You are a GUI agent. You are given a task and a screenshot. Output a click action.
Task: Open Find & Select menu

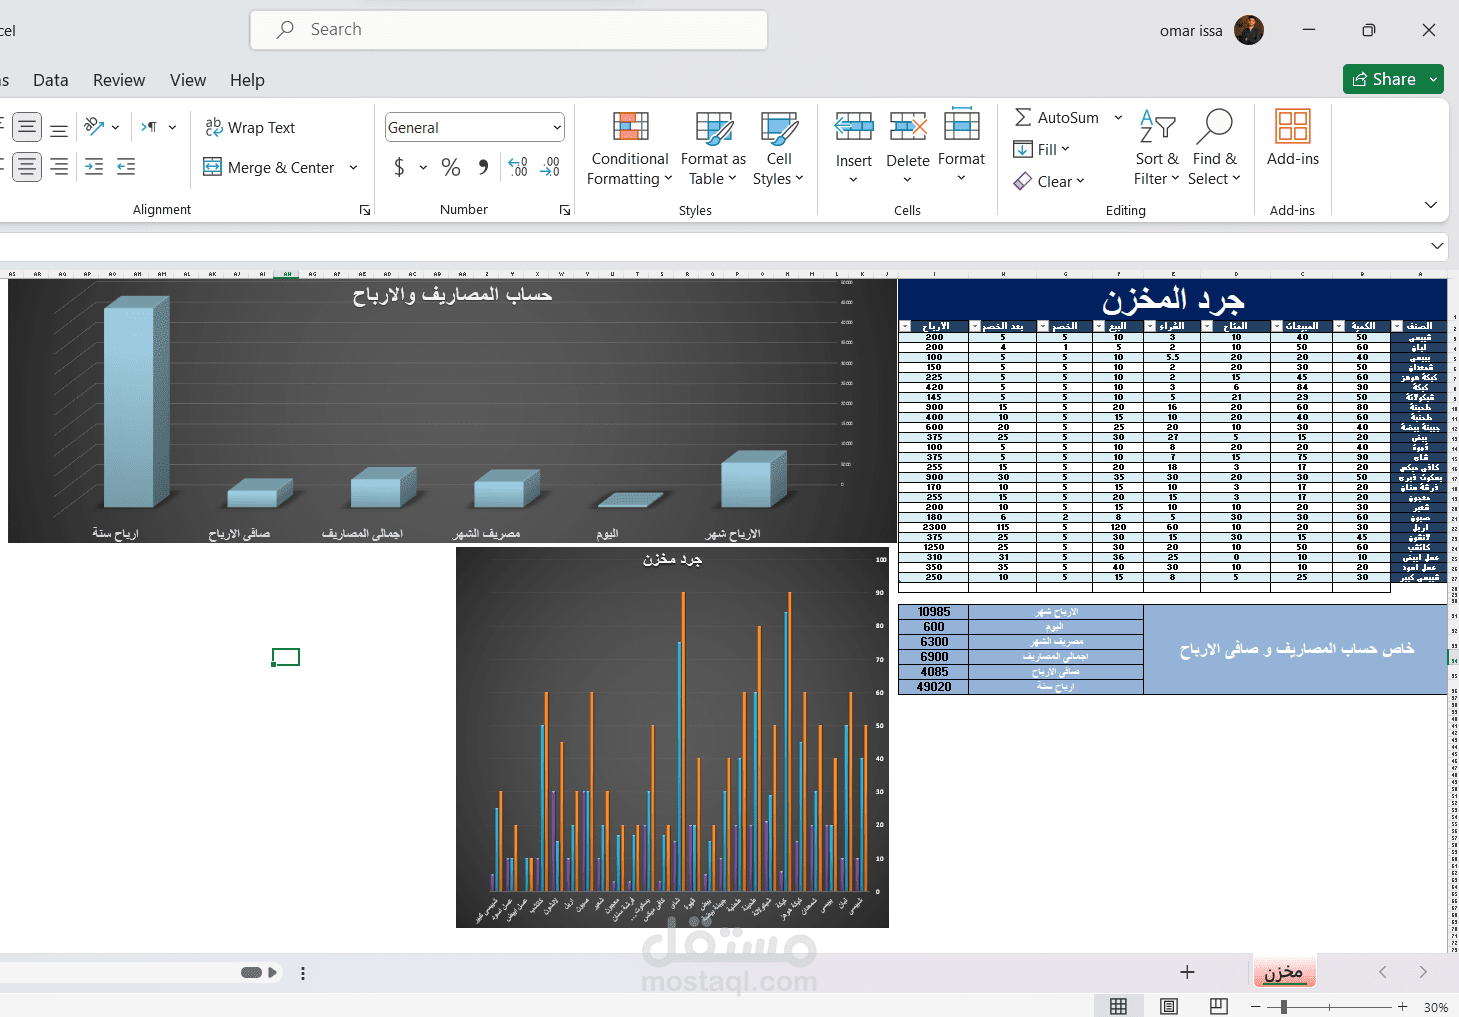point(1214,149)
